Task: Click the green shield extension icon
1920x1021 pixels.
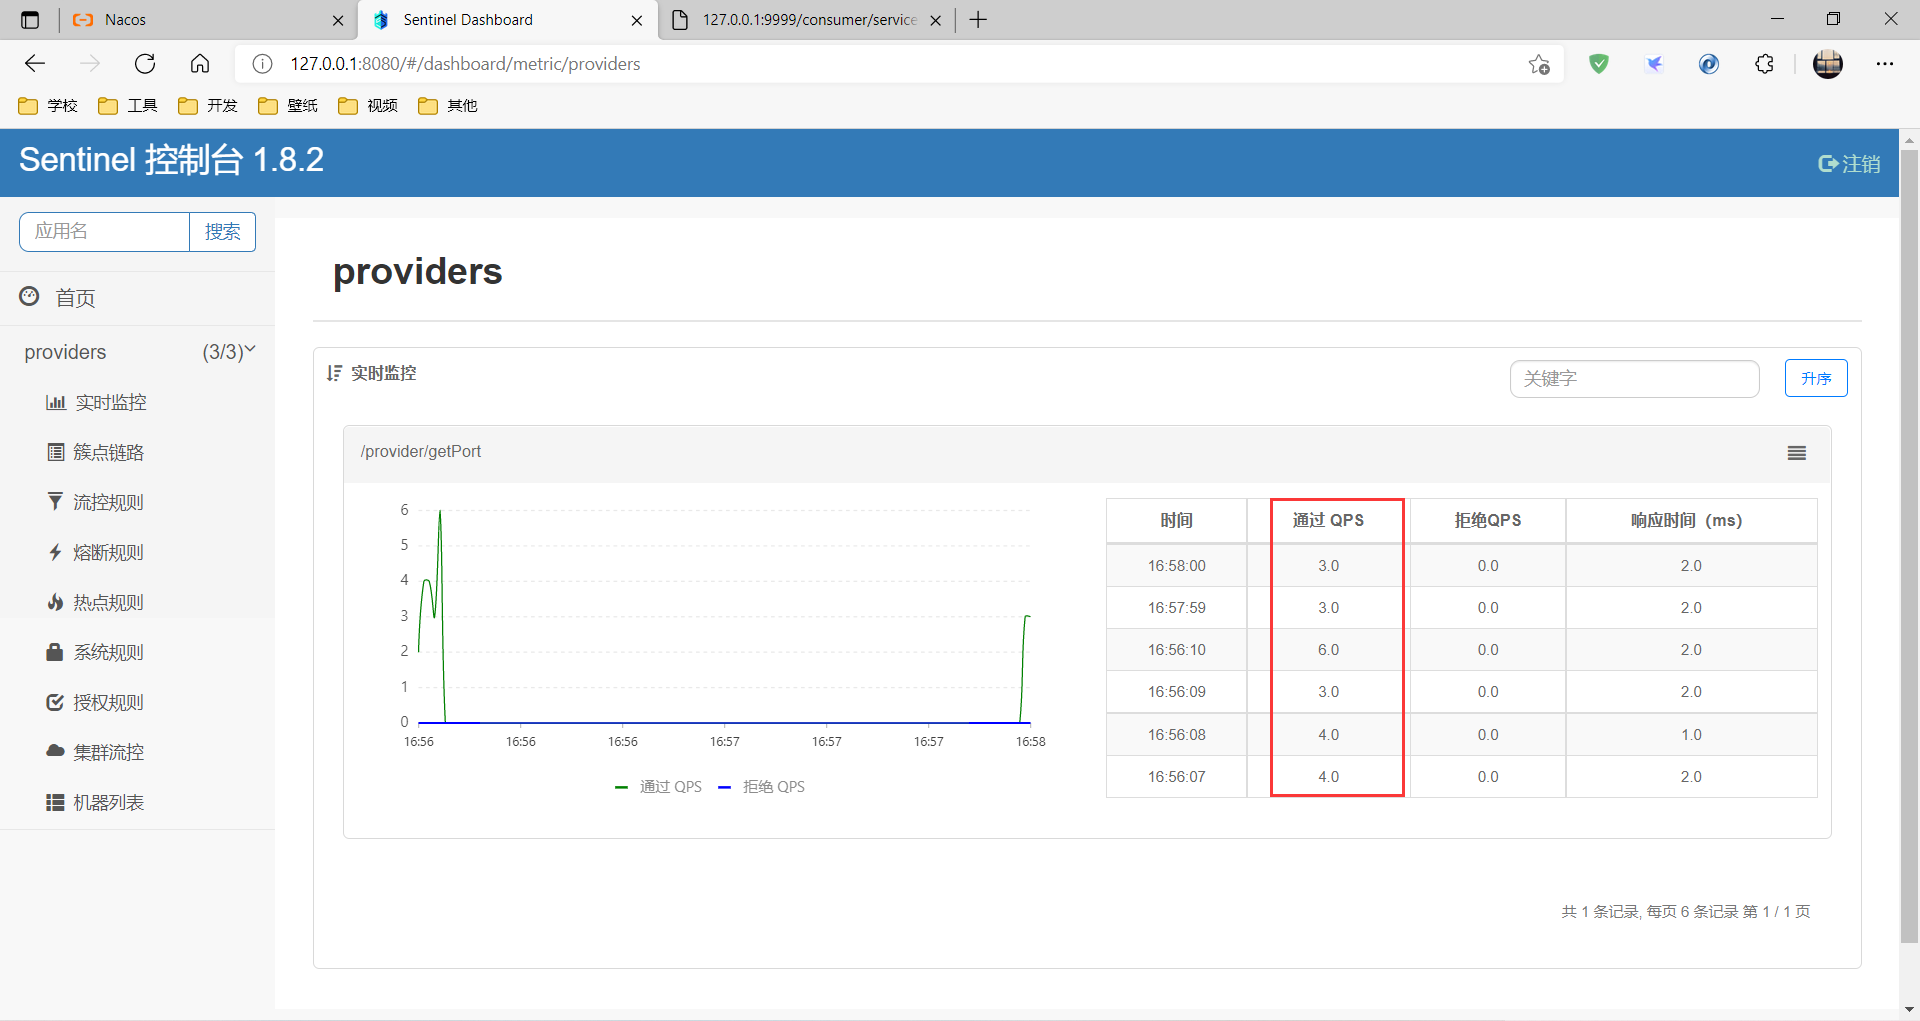Action: [x=1599, y=64]
